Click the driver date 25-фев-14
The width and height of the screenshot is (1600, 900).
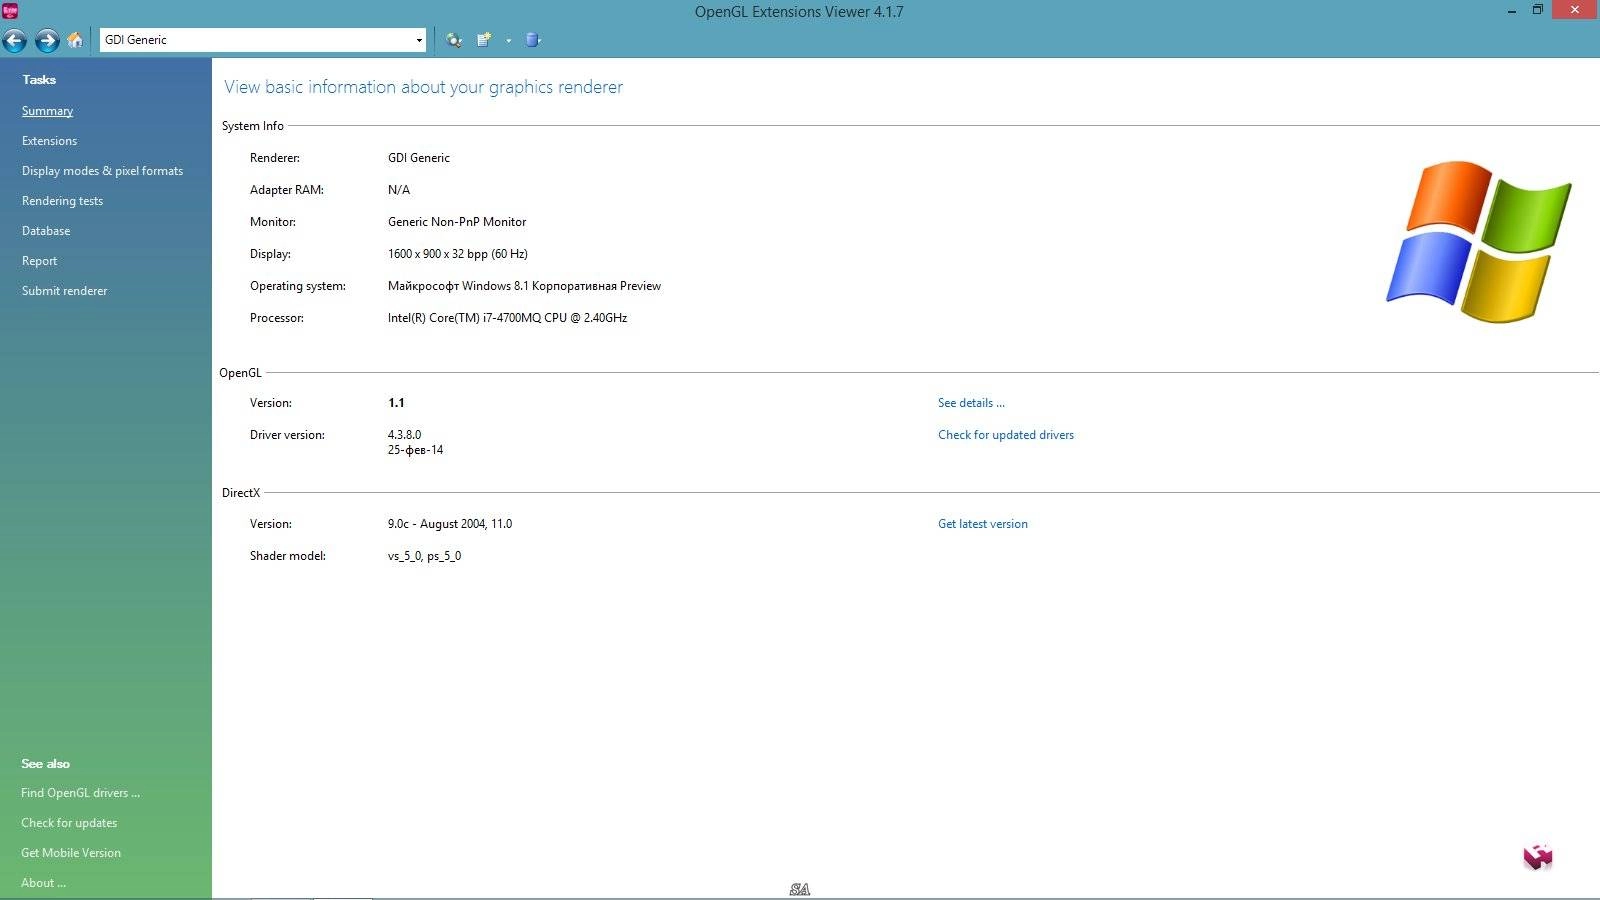coord(415,450)
